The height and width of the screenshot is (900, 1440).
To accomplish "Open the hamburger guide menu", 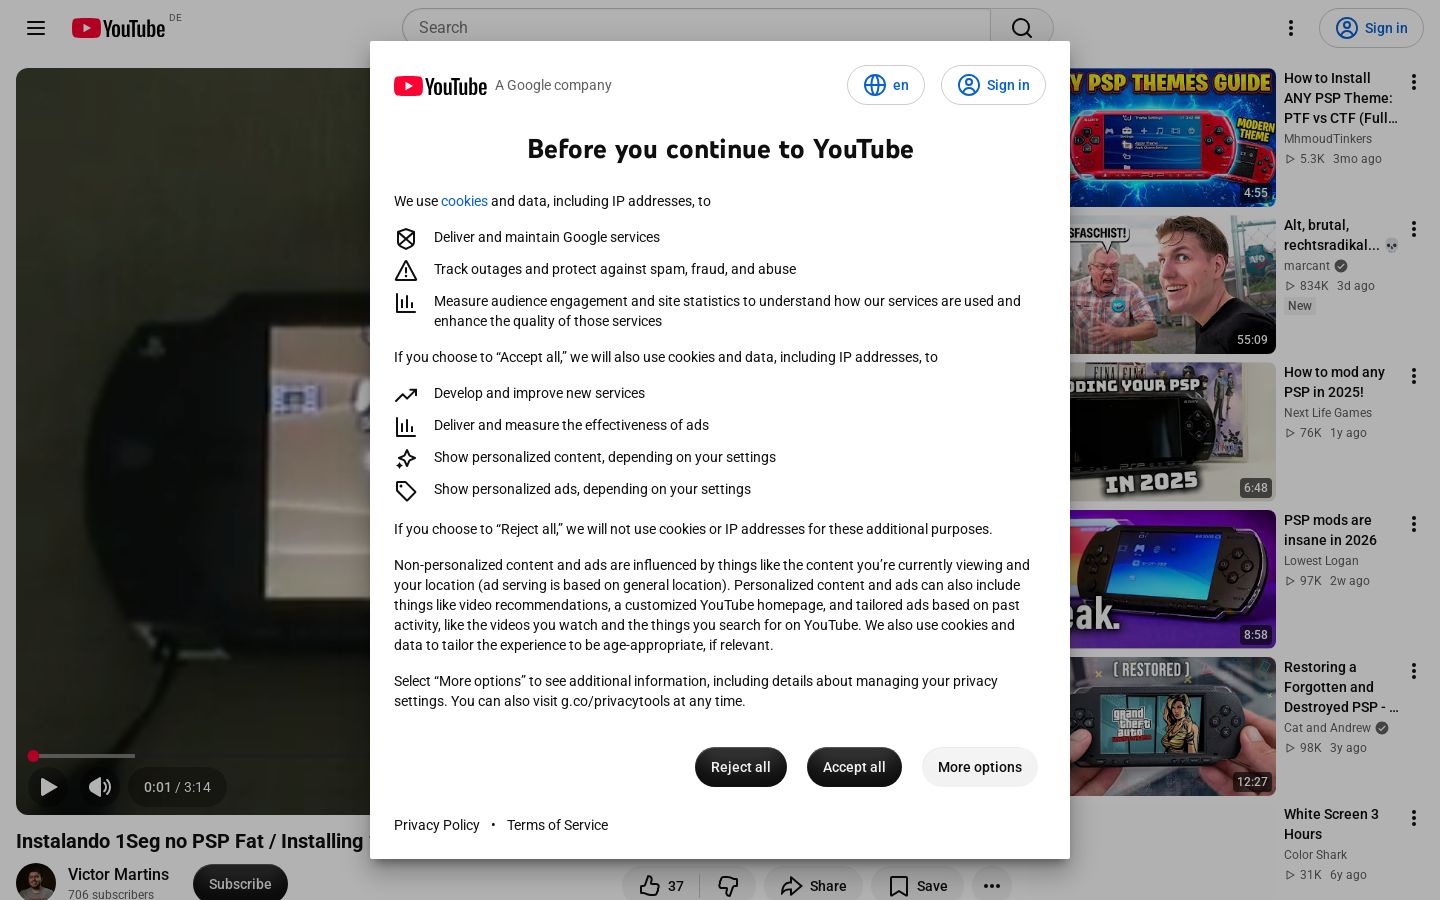I will [x=36, y=28].
